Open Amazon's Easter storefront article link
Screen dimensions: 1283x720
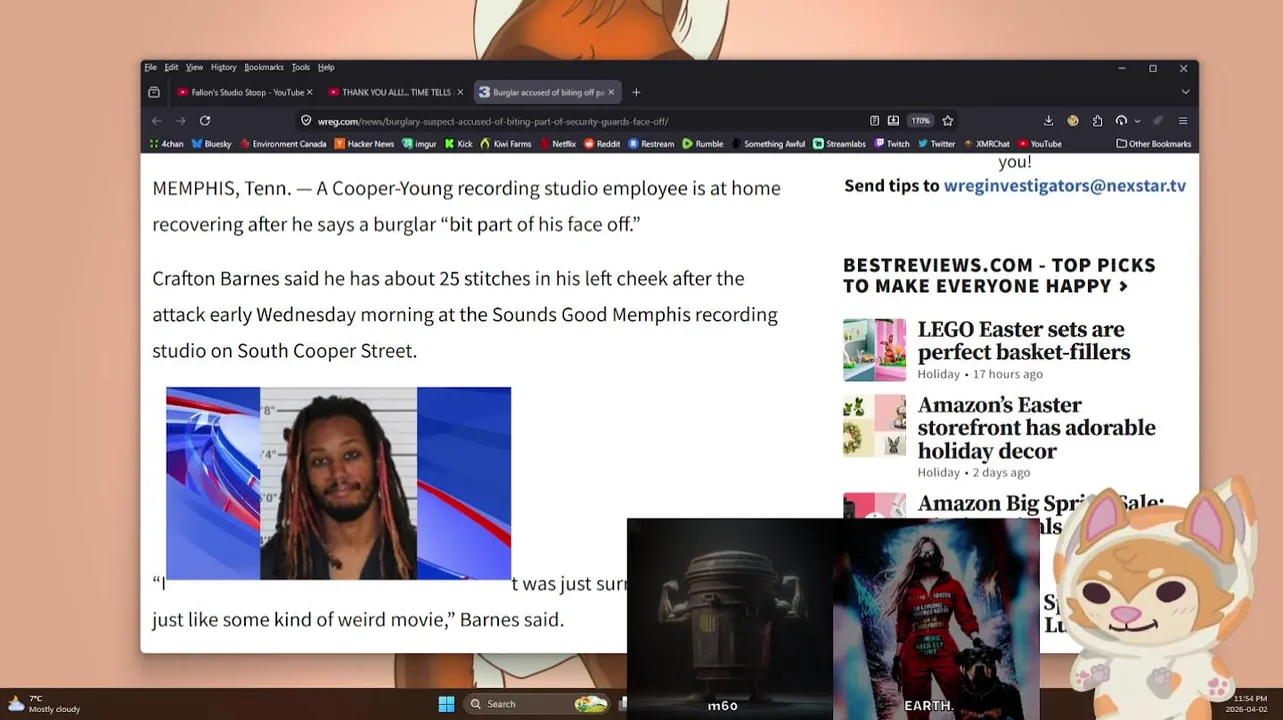(1036, 428)
